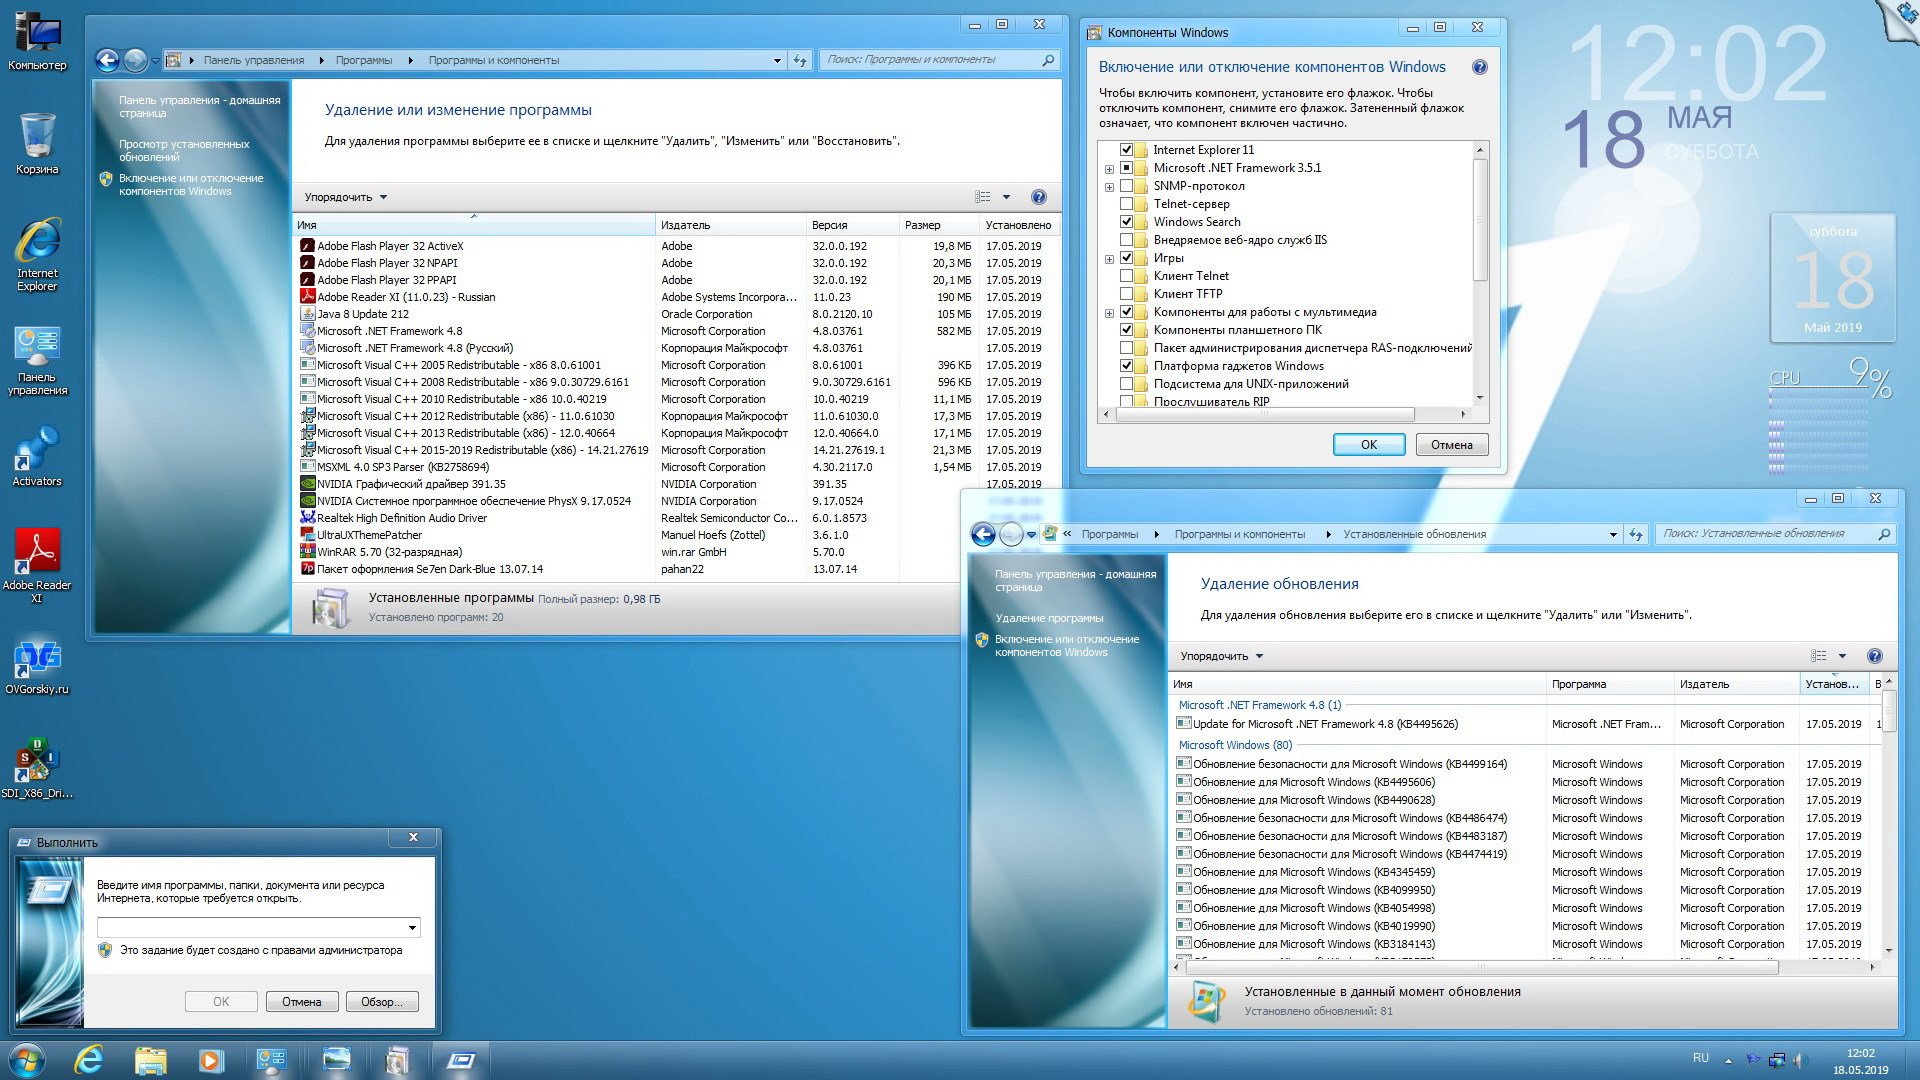Enable the Telnet-сервер checkbox
1920x1080 pixels.
coord(1127,204)
